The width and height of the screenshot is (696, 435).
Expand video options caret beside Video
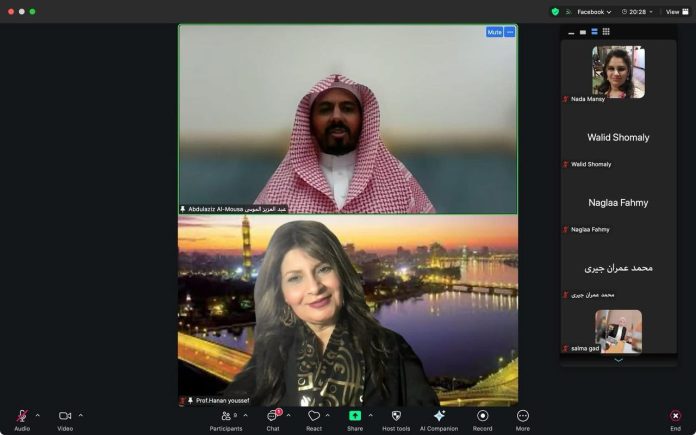[x=81, y=415]
